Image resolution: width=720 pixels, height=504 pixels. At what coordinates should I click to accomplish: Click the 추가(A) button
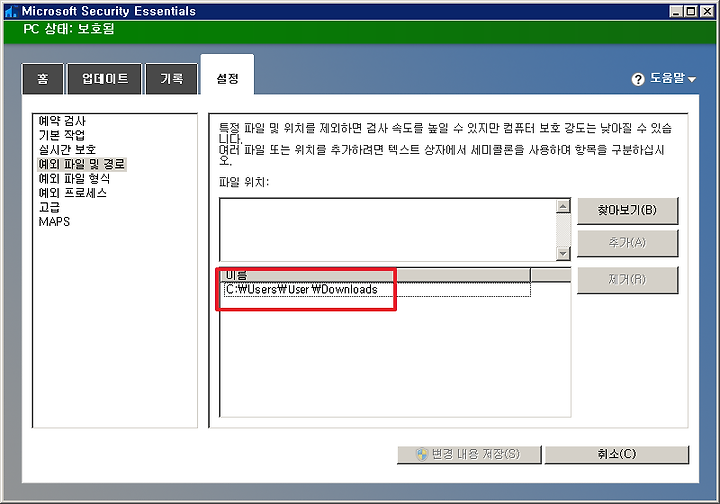(627, 242)
